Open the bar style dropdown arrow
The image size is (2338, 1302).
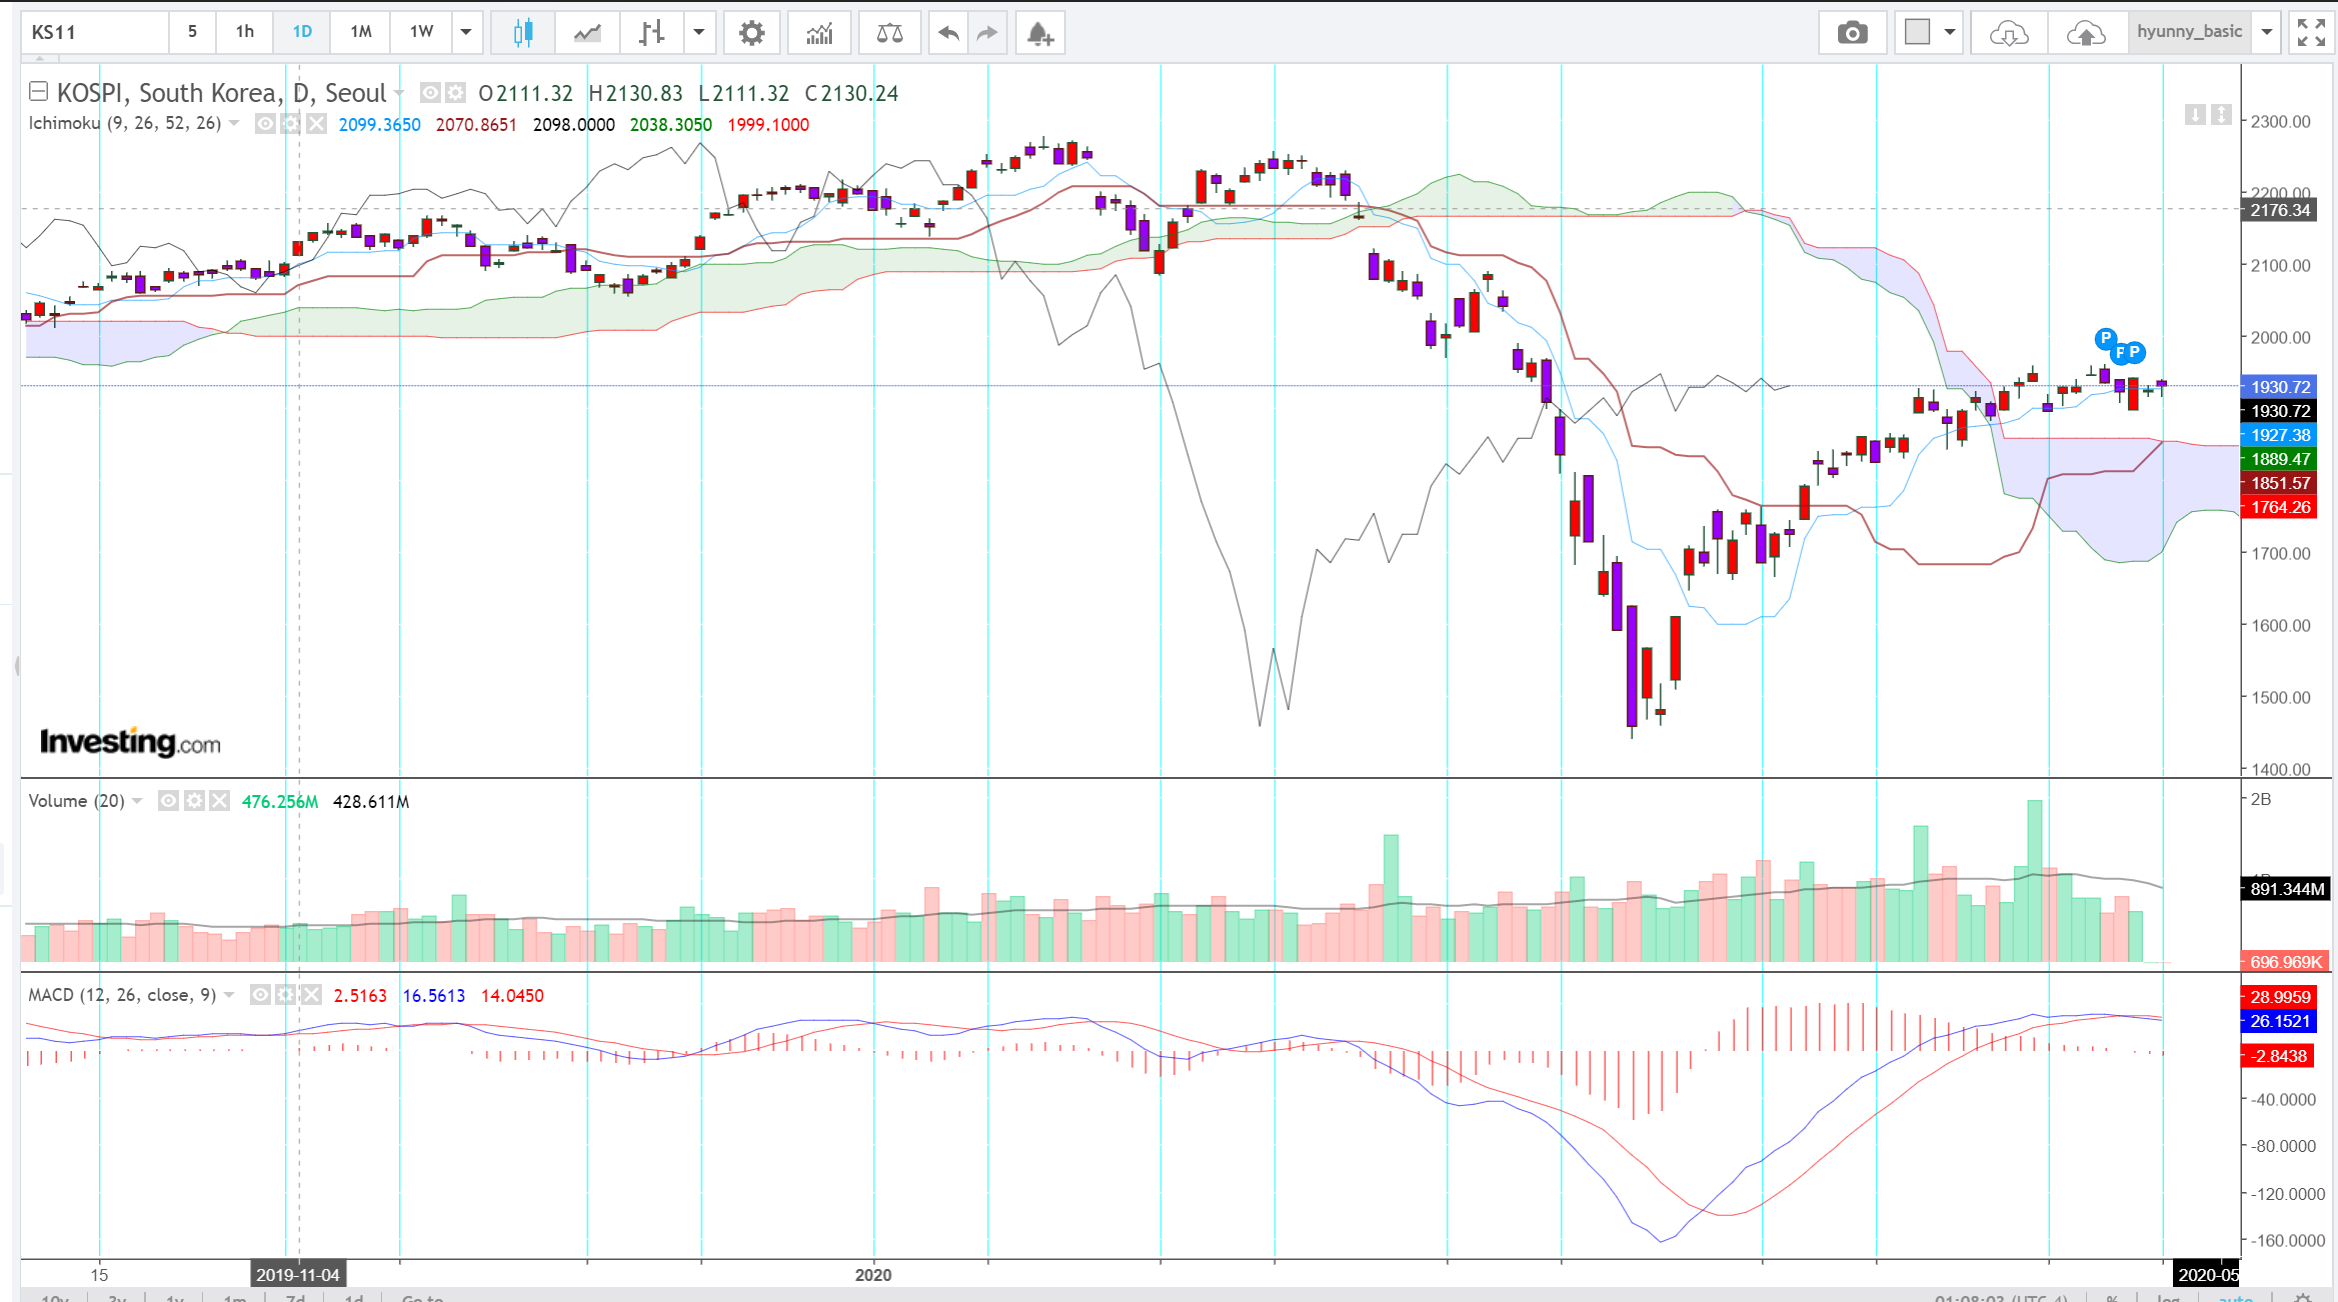699,32
